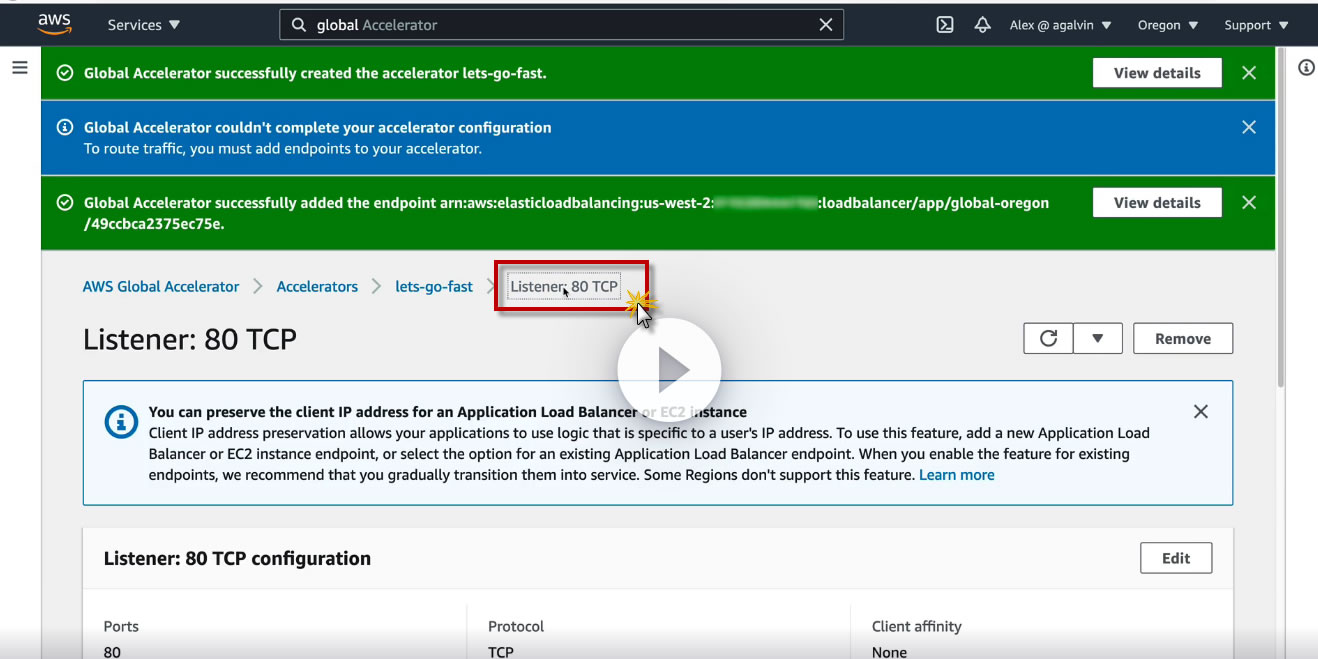Viewport: 1318px width, 659px height.
Task: Click the Listener: 80 TCP breadcrumb
Action: 564,286
